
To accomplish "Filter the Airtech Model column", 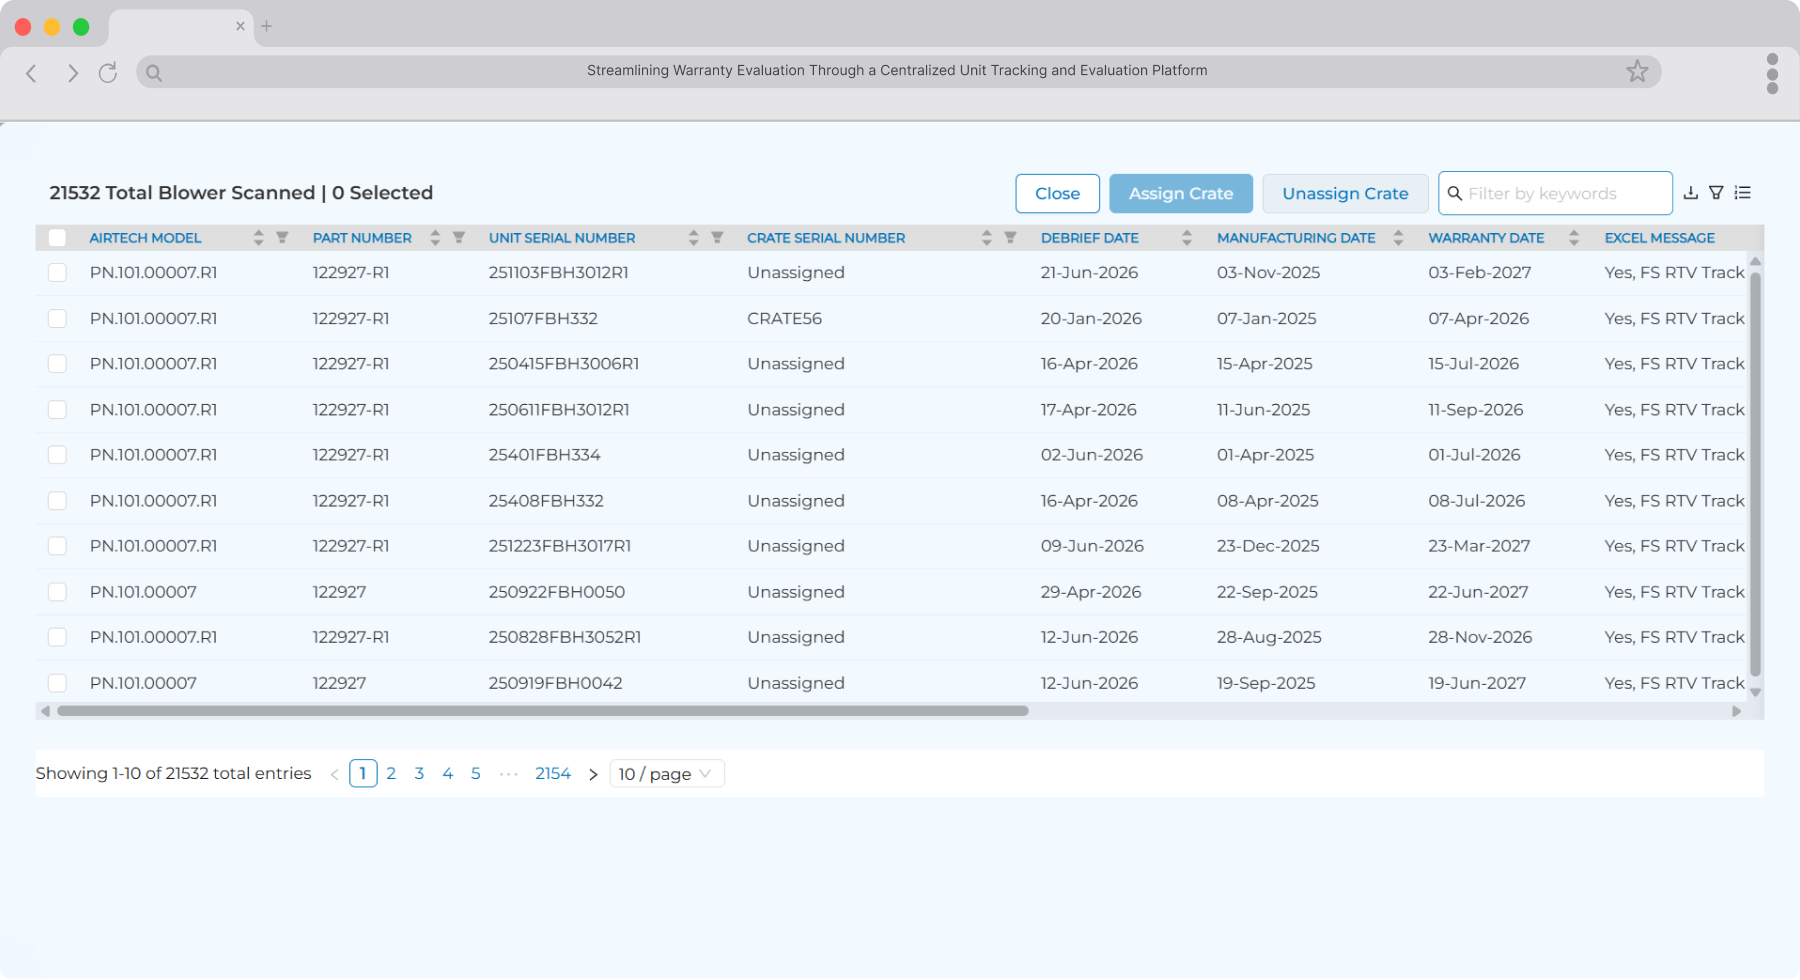I will (282, 238).
